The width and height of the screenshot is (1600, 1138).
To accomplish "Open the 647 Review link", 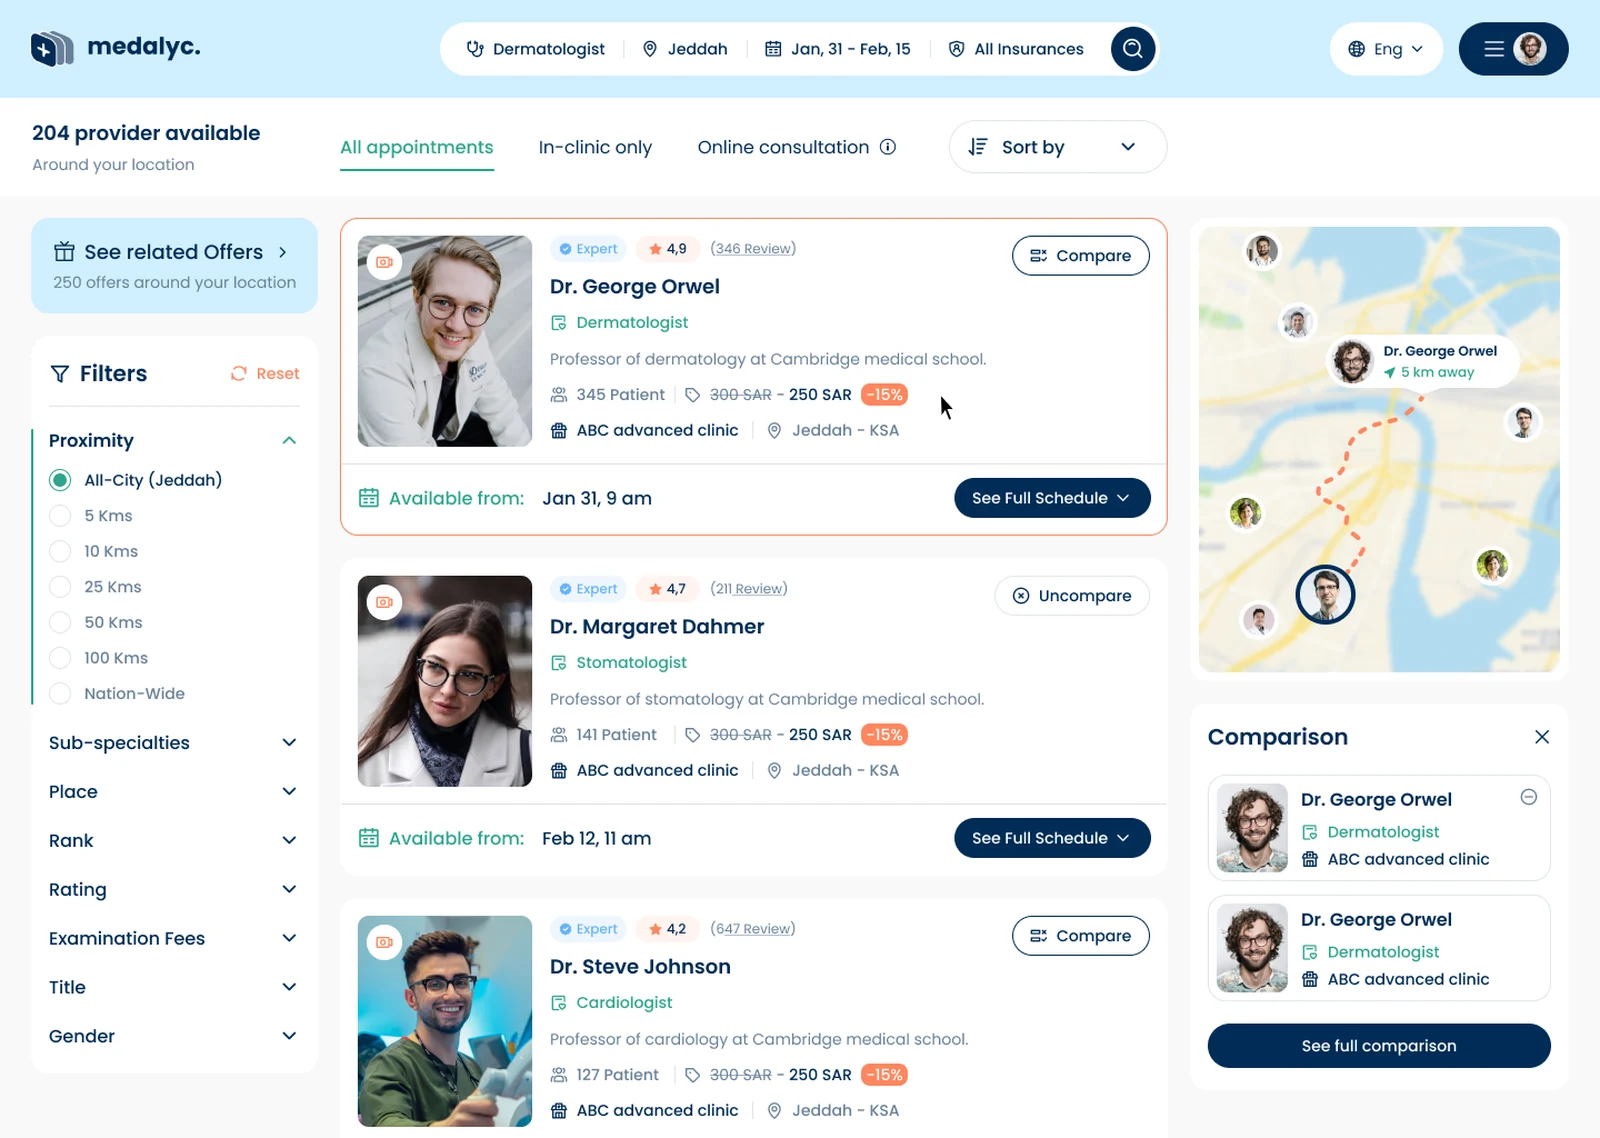I will 753,929.
